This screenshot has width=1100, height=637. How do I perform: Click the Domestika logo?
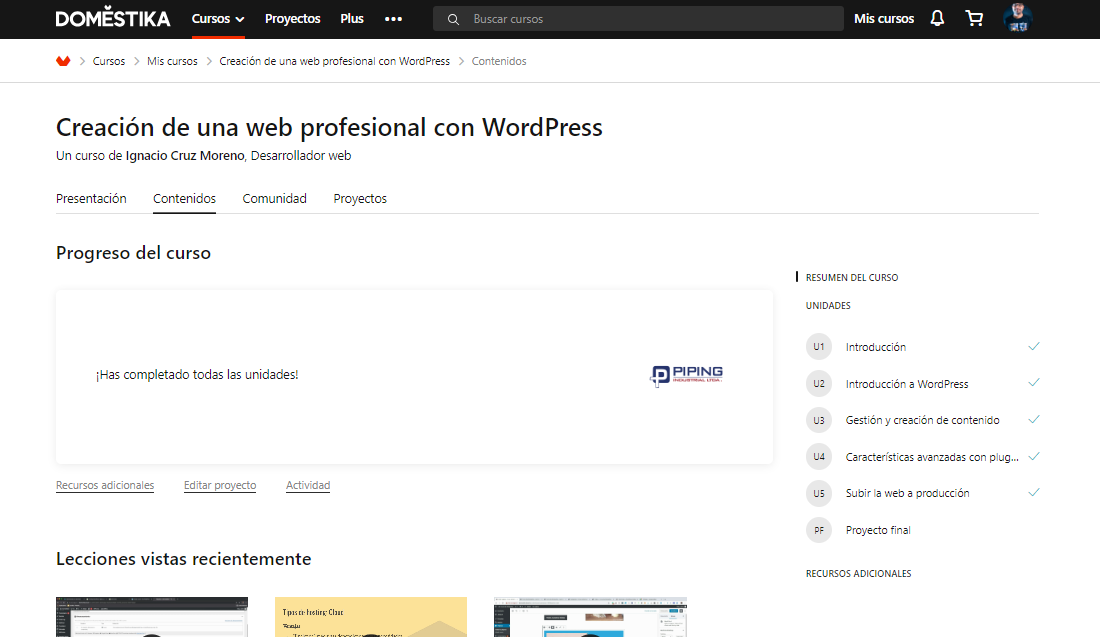pos(113,18)
